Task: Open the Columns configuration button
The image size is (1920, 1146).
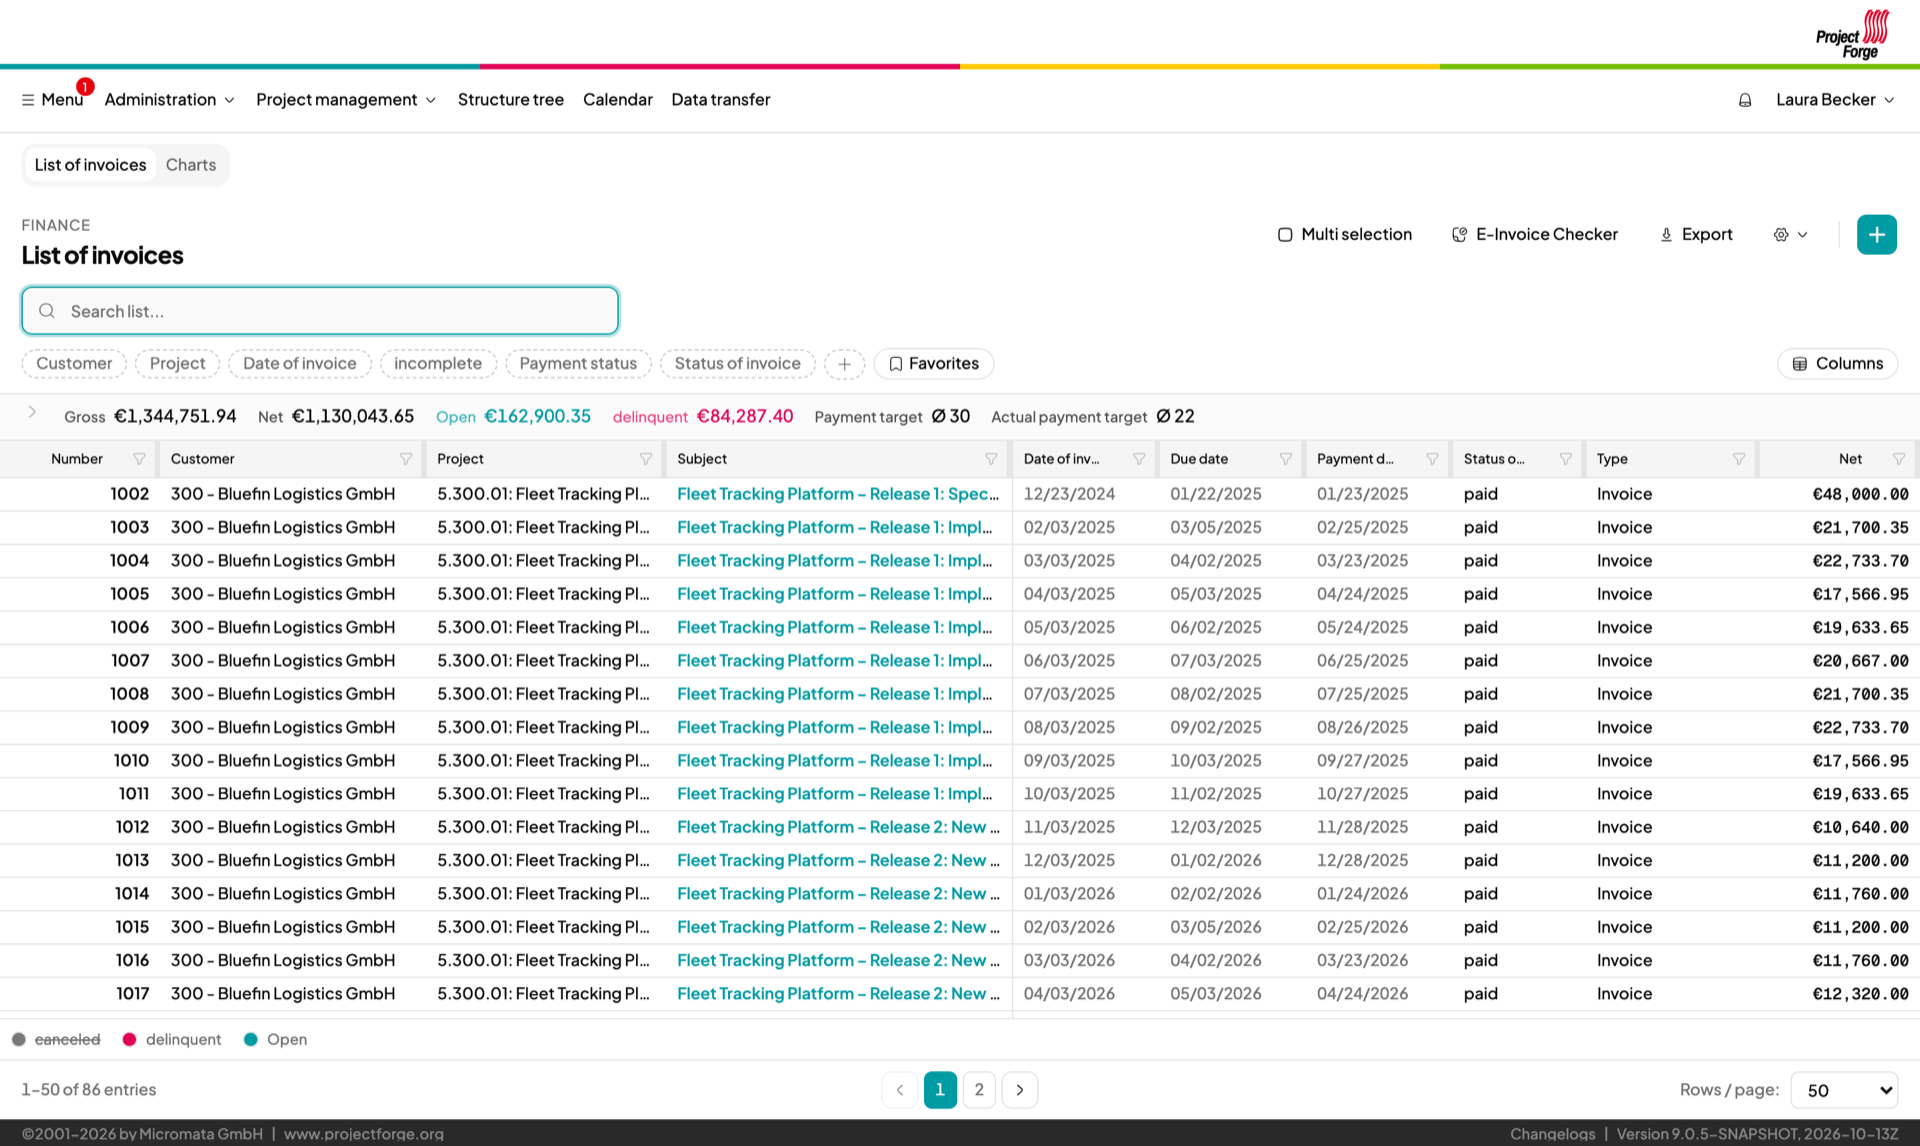Action: tap(1837, 364)
